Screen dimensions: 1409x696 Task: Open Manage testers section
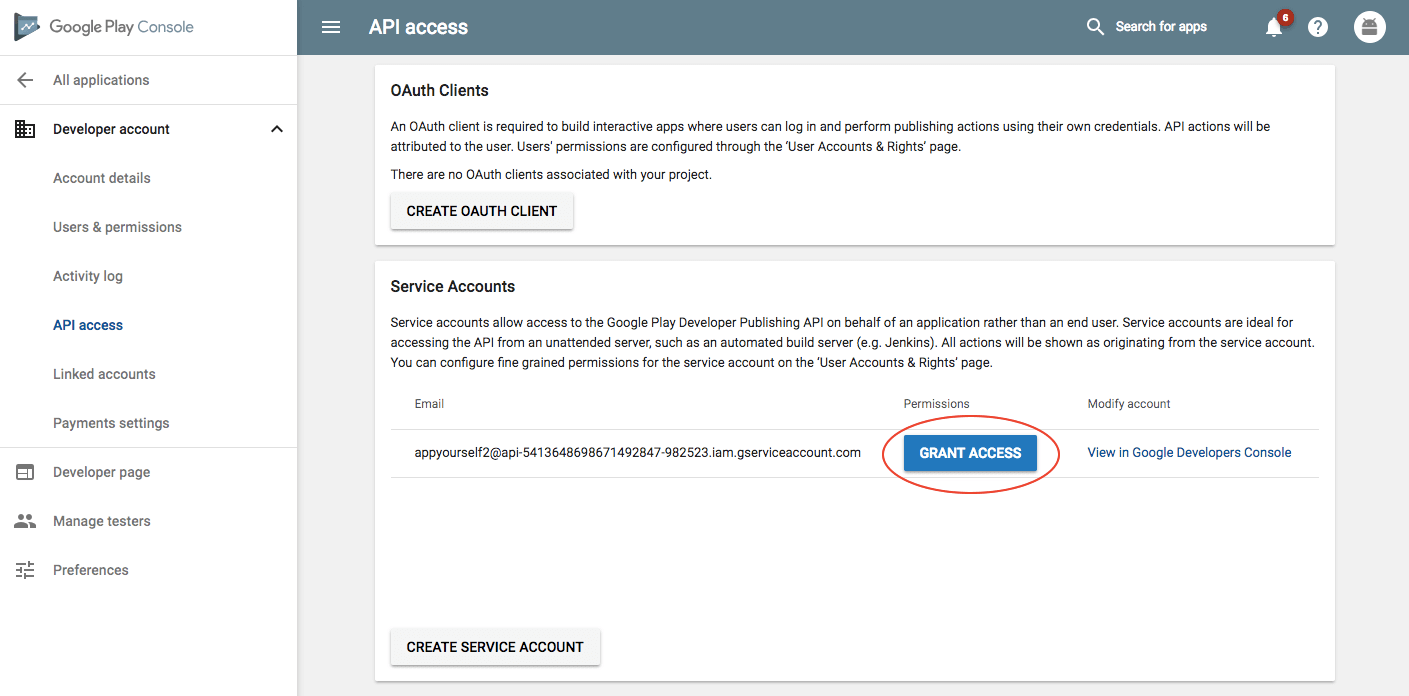click(x=102, y=521)
